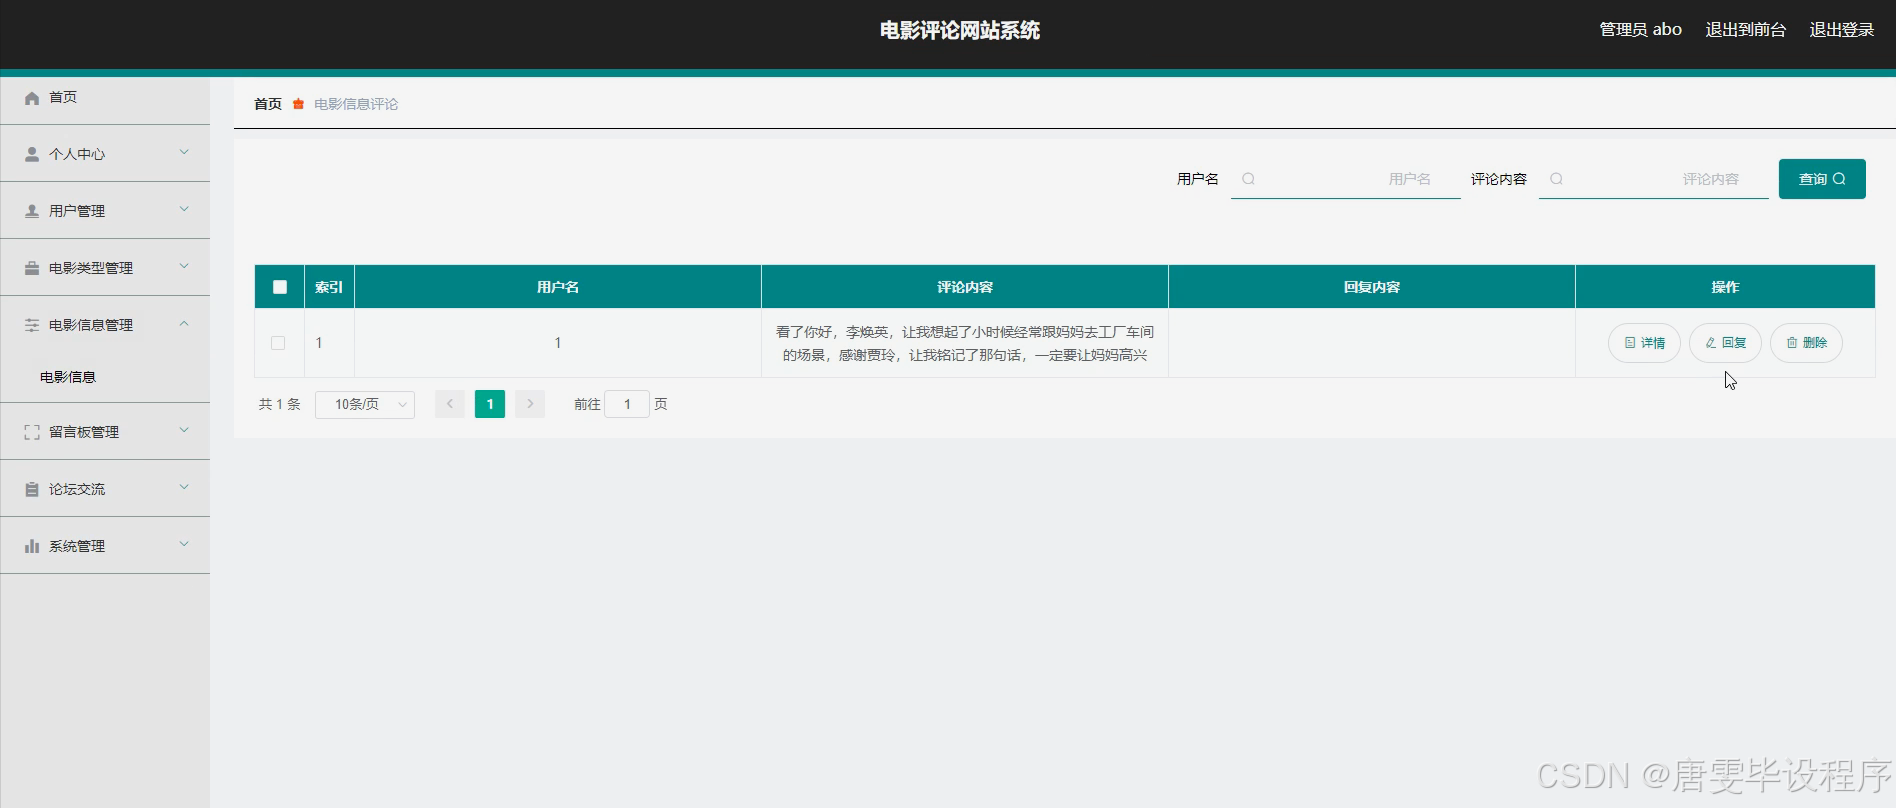
Task: Click 首页 in the breadcrumb
Action: point(268,104)
